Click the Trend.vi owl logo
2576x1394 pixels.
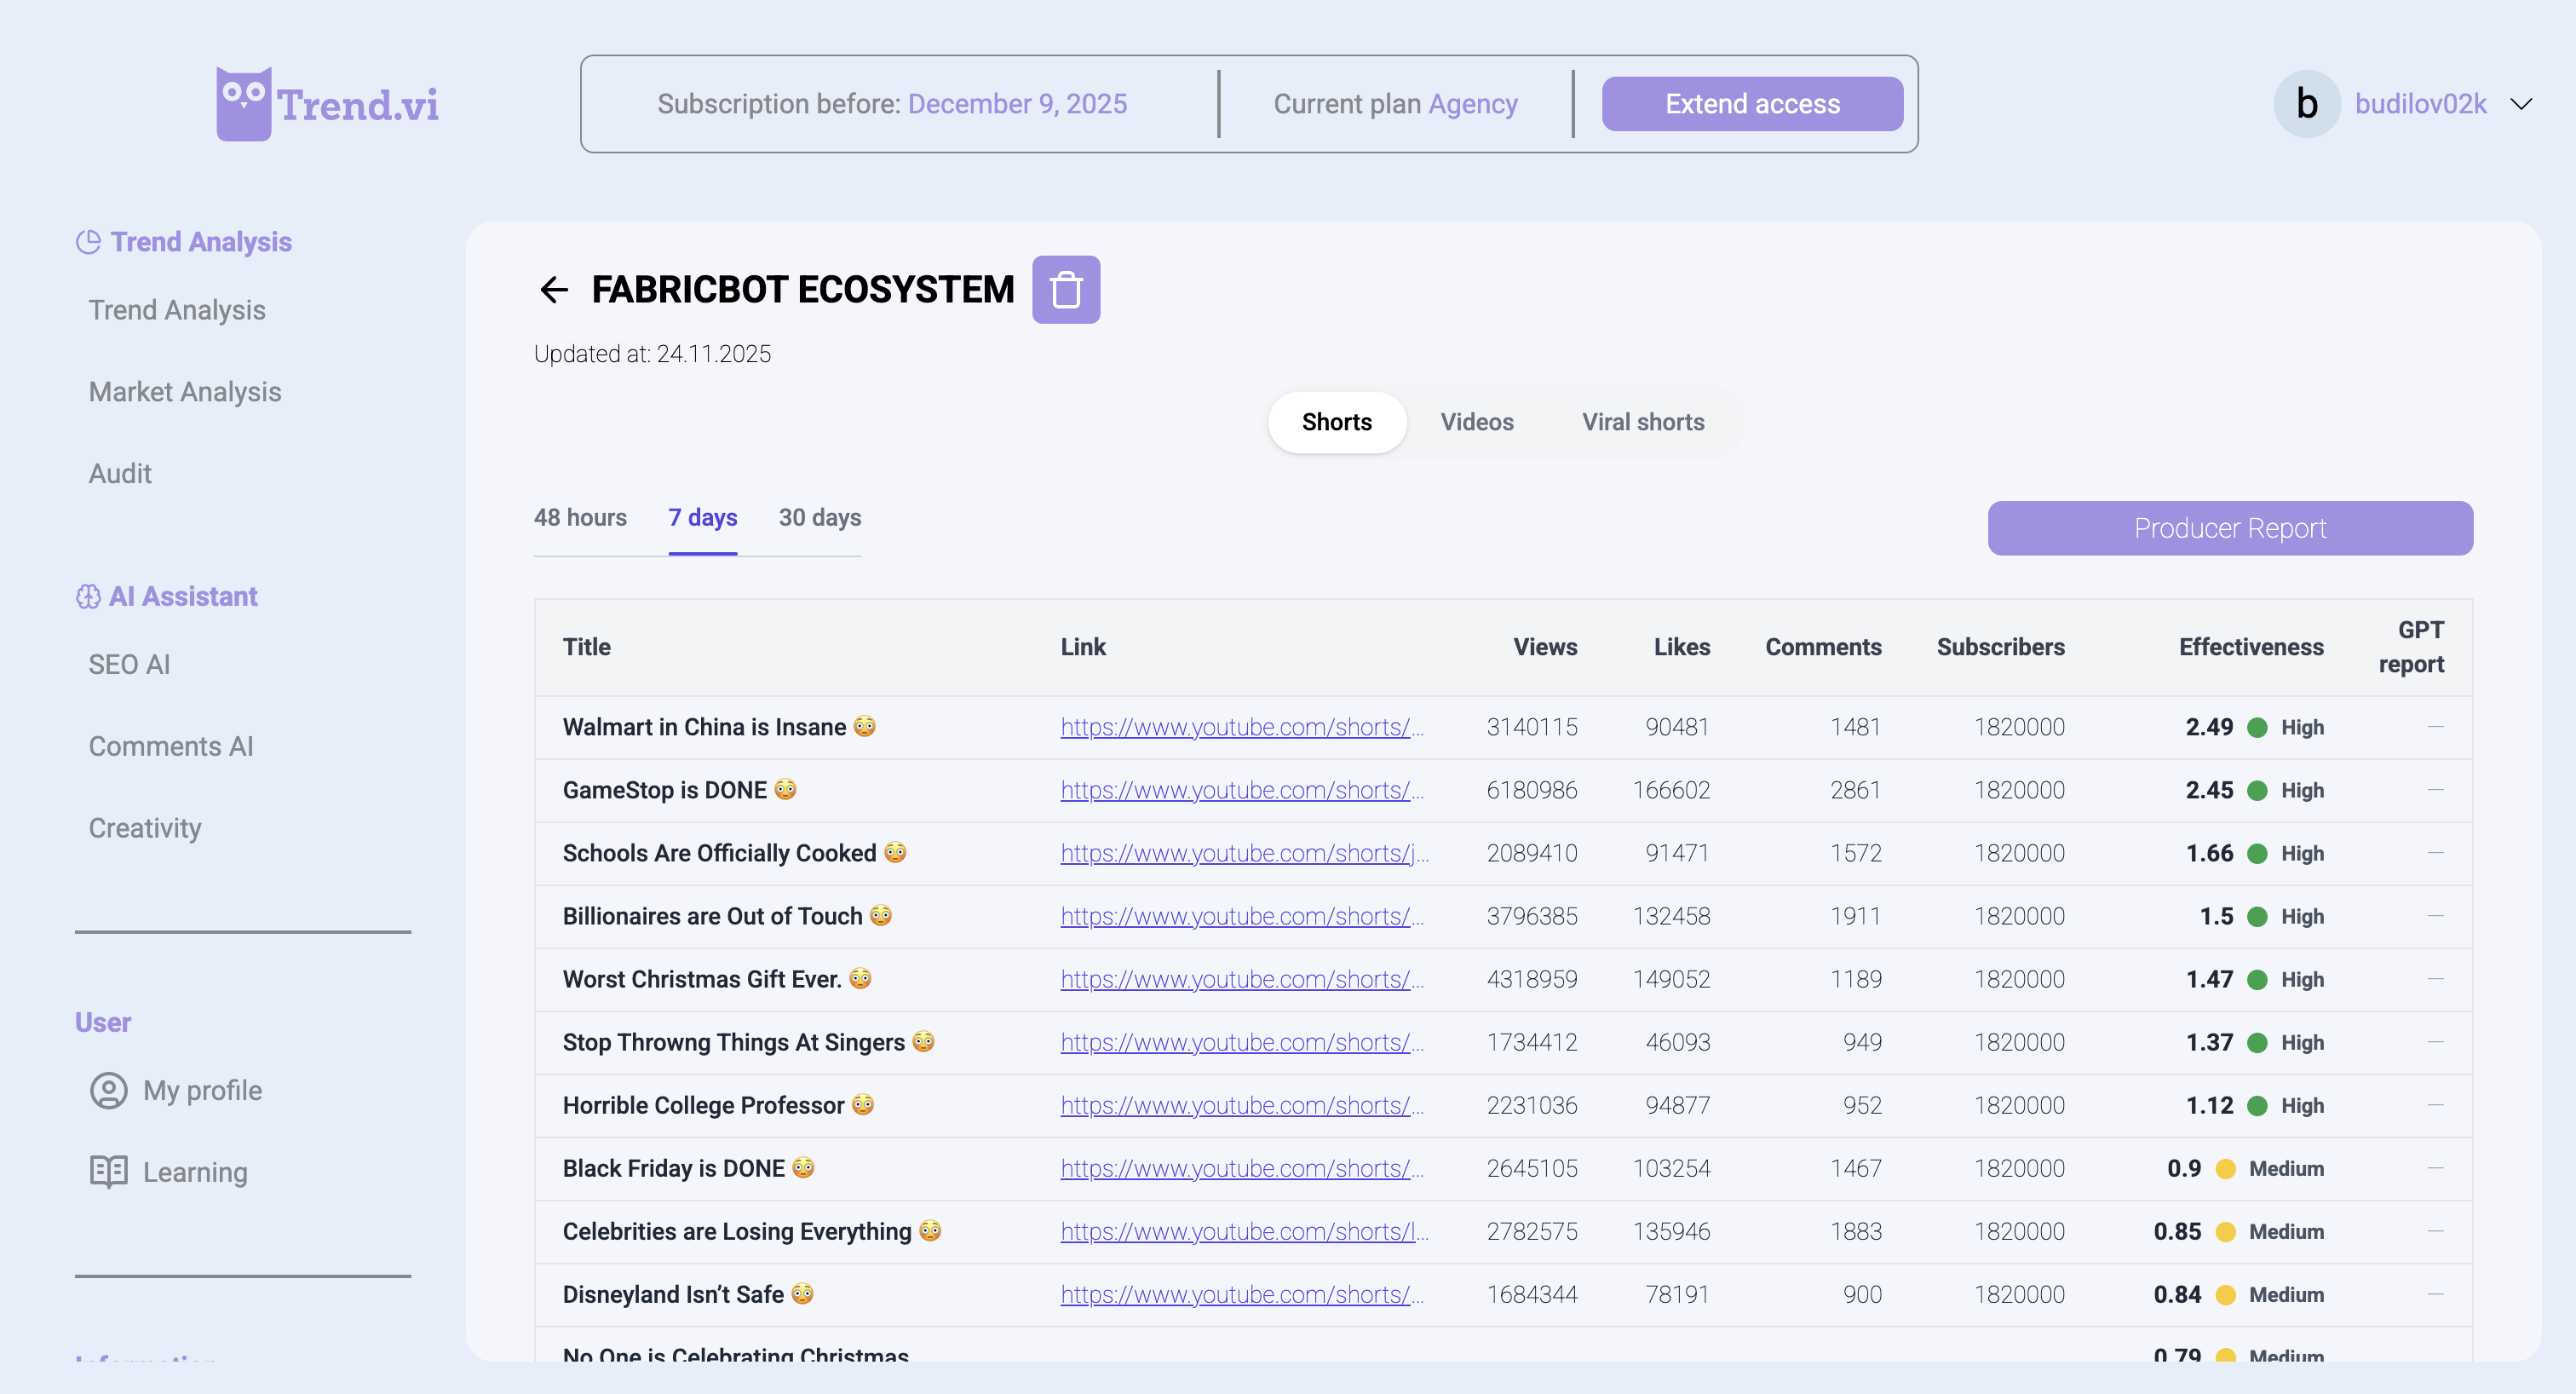point(243,104)
